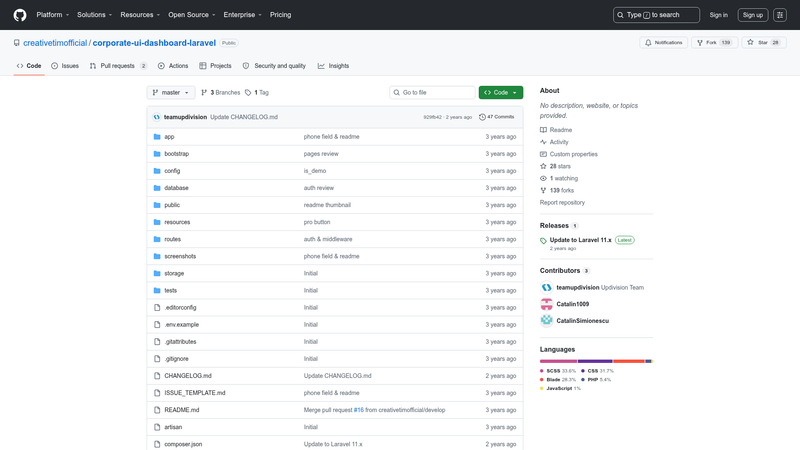Click the GitHub logo icon
The image size is (800, 450).
pyautogui.click(x=20, y=15)
